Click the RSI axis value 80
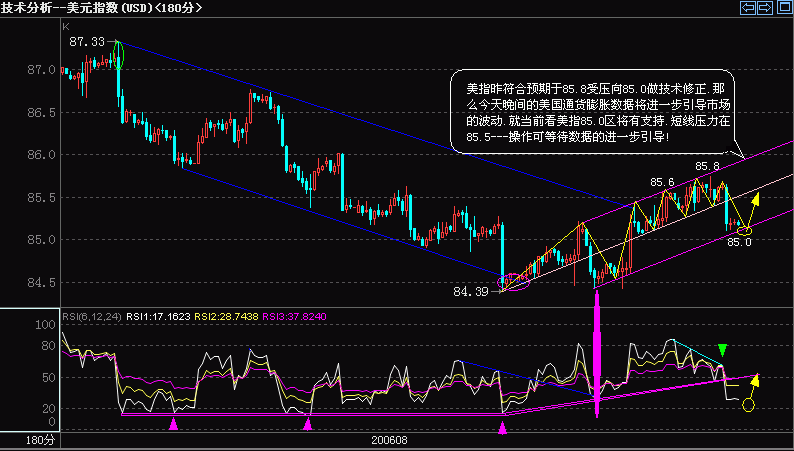Image resolution: width=794 pixels, height=451 pixels. pyautogui.click(x=48, y=346)
